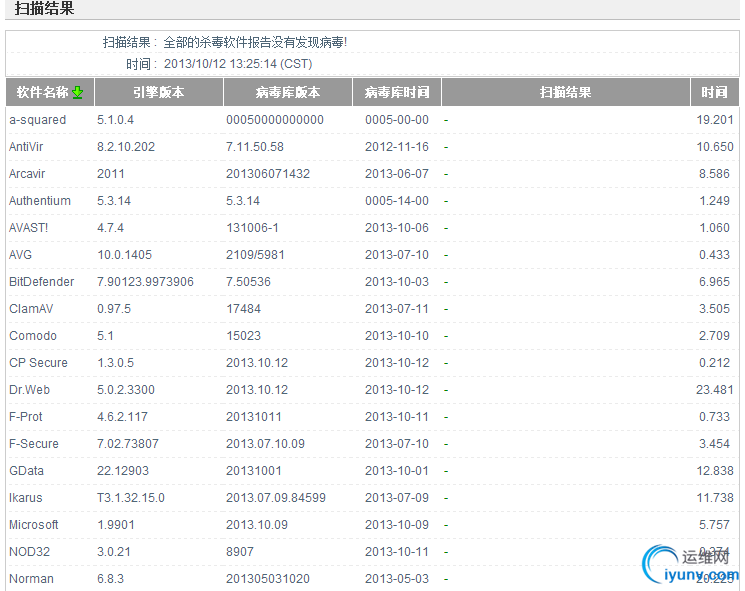Click the 病毒库版本 column header
The image size is (745, 591).
pyautogui.click(x=288, y=92)
